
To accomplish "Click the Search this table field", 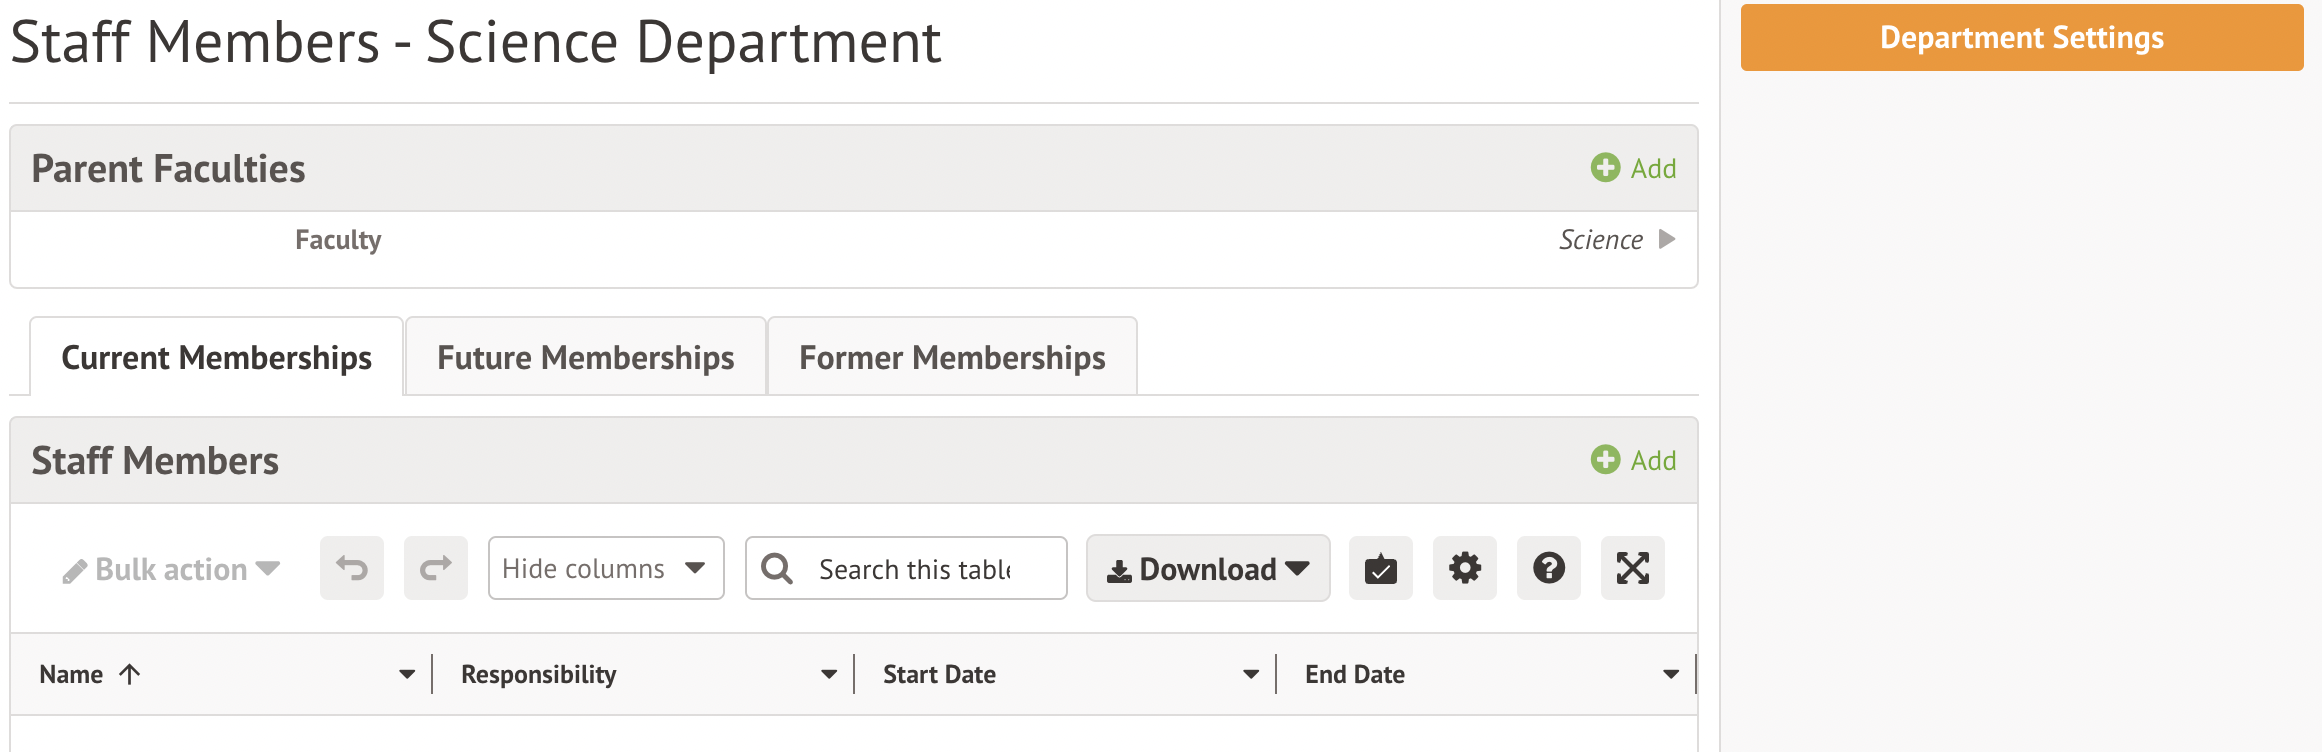I will pyautogui.click(x=915, y=569).
